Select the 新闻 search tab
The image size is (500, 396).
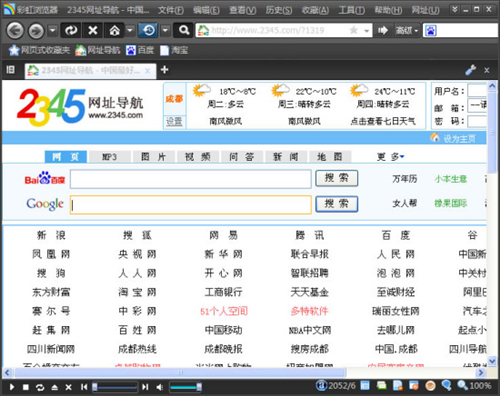click(286, 157)
